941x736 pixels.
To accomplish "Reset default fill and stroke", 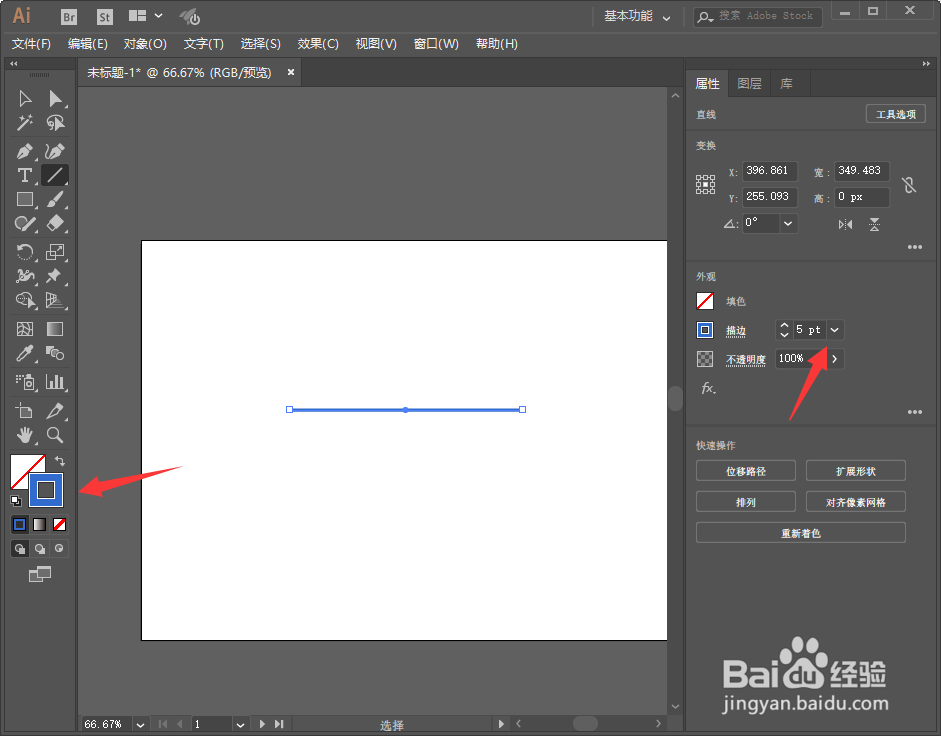I will 16,501.
